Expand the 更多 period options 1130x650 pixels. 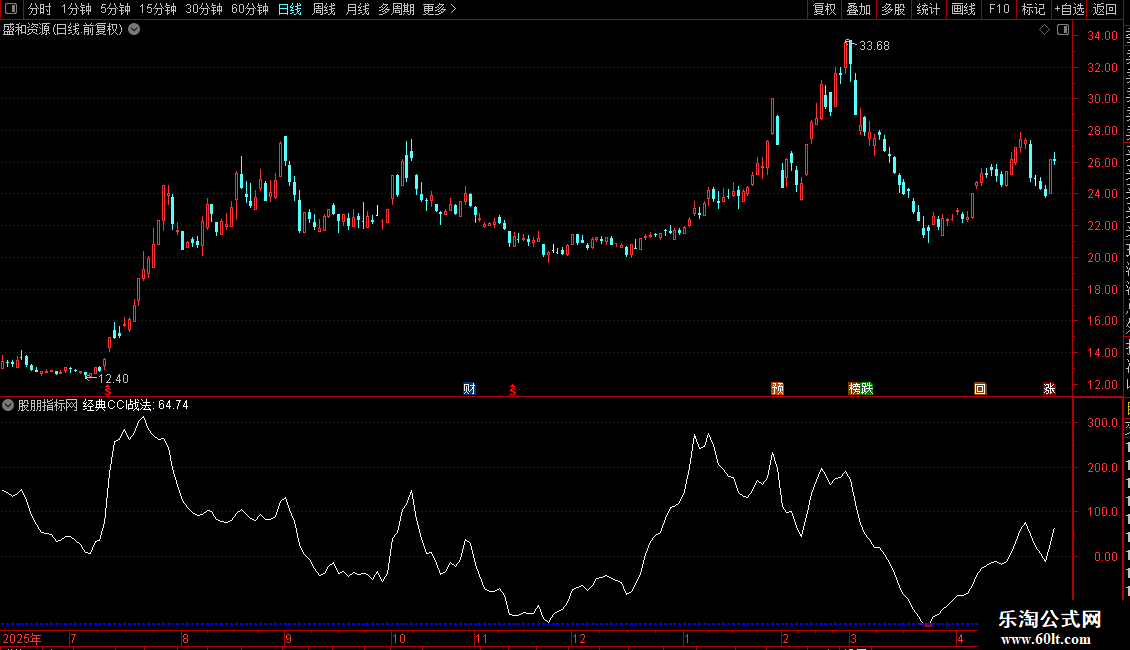[439, 9]
